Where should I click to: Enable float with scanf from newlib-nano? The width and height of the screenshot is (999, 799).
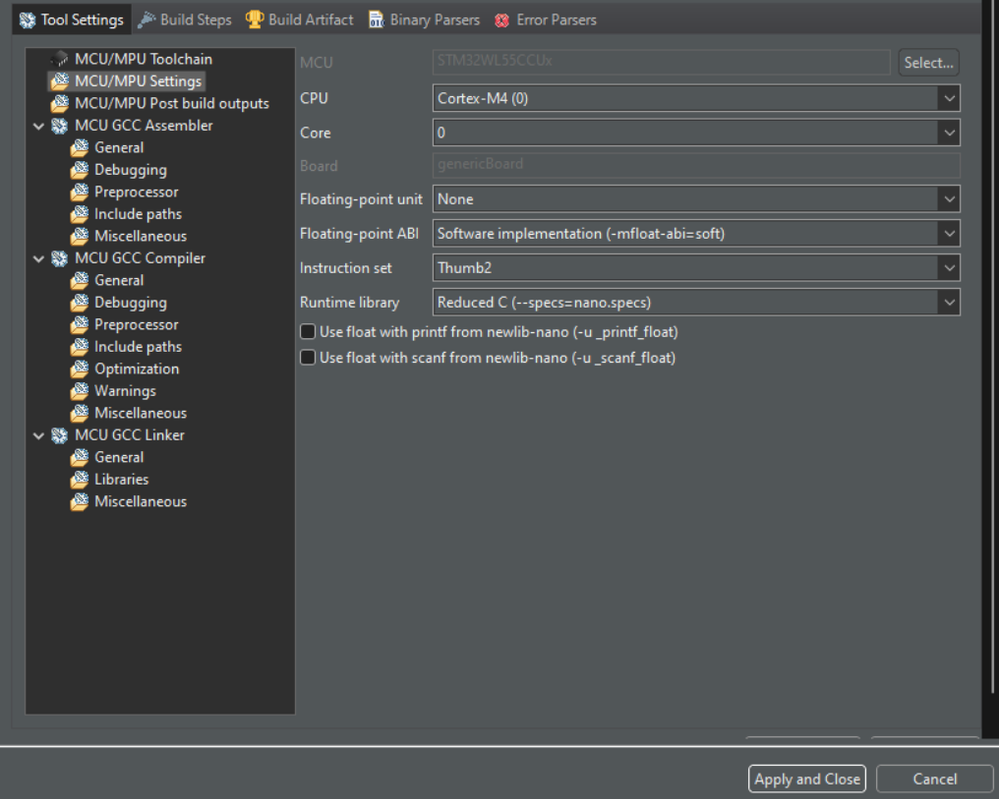(308, 357)
